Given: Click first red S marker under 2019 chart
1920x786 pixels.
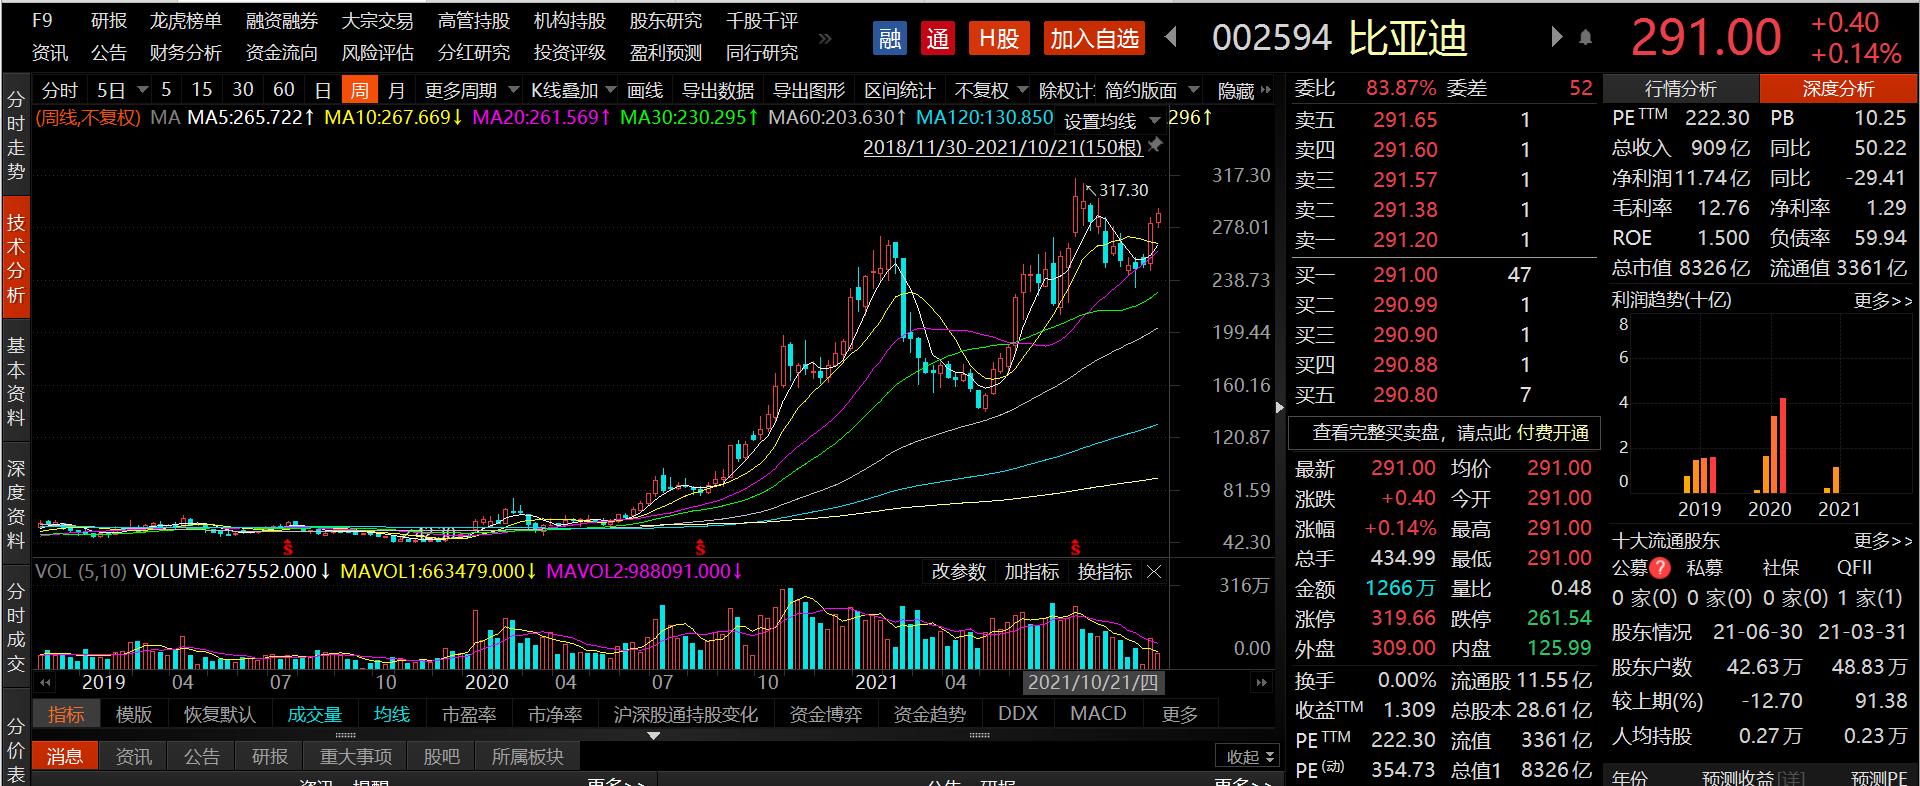Looking at the screenshot, I should point(288,547).
